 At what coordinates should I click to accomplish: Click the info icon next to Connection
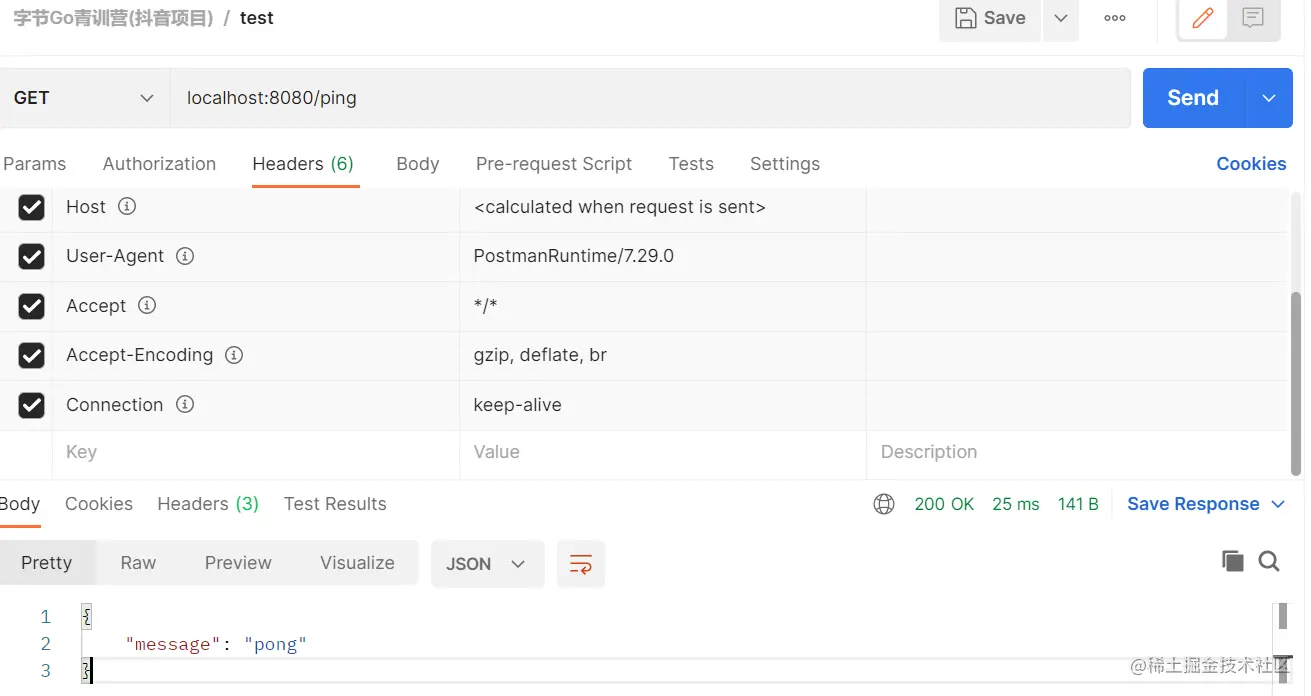click(185, 404)
